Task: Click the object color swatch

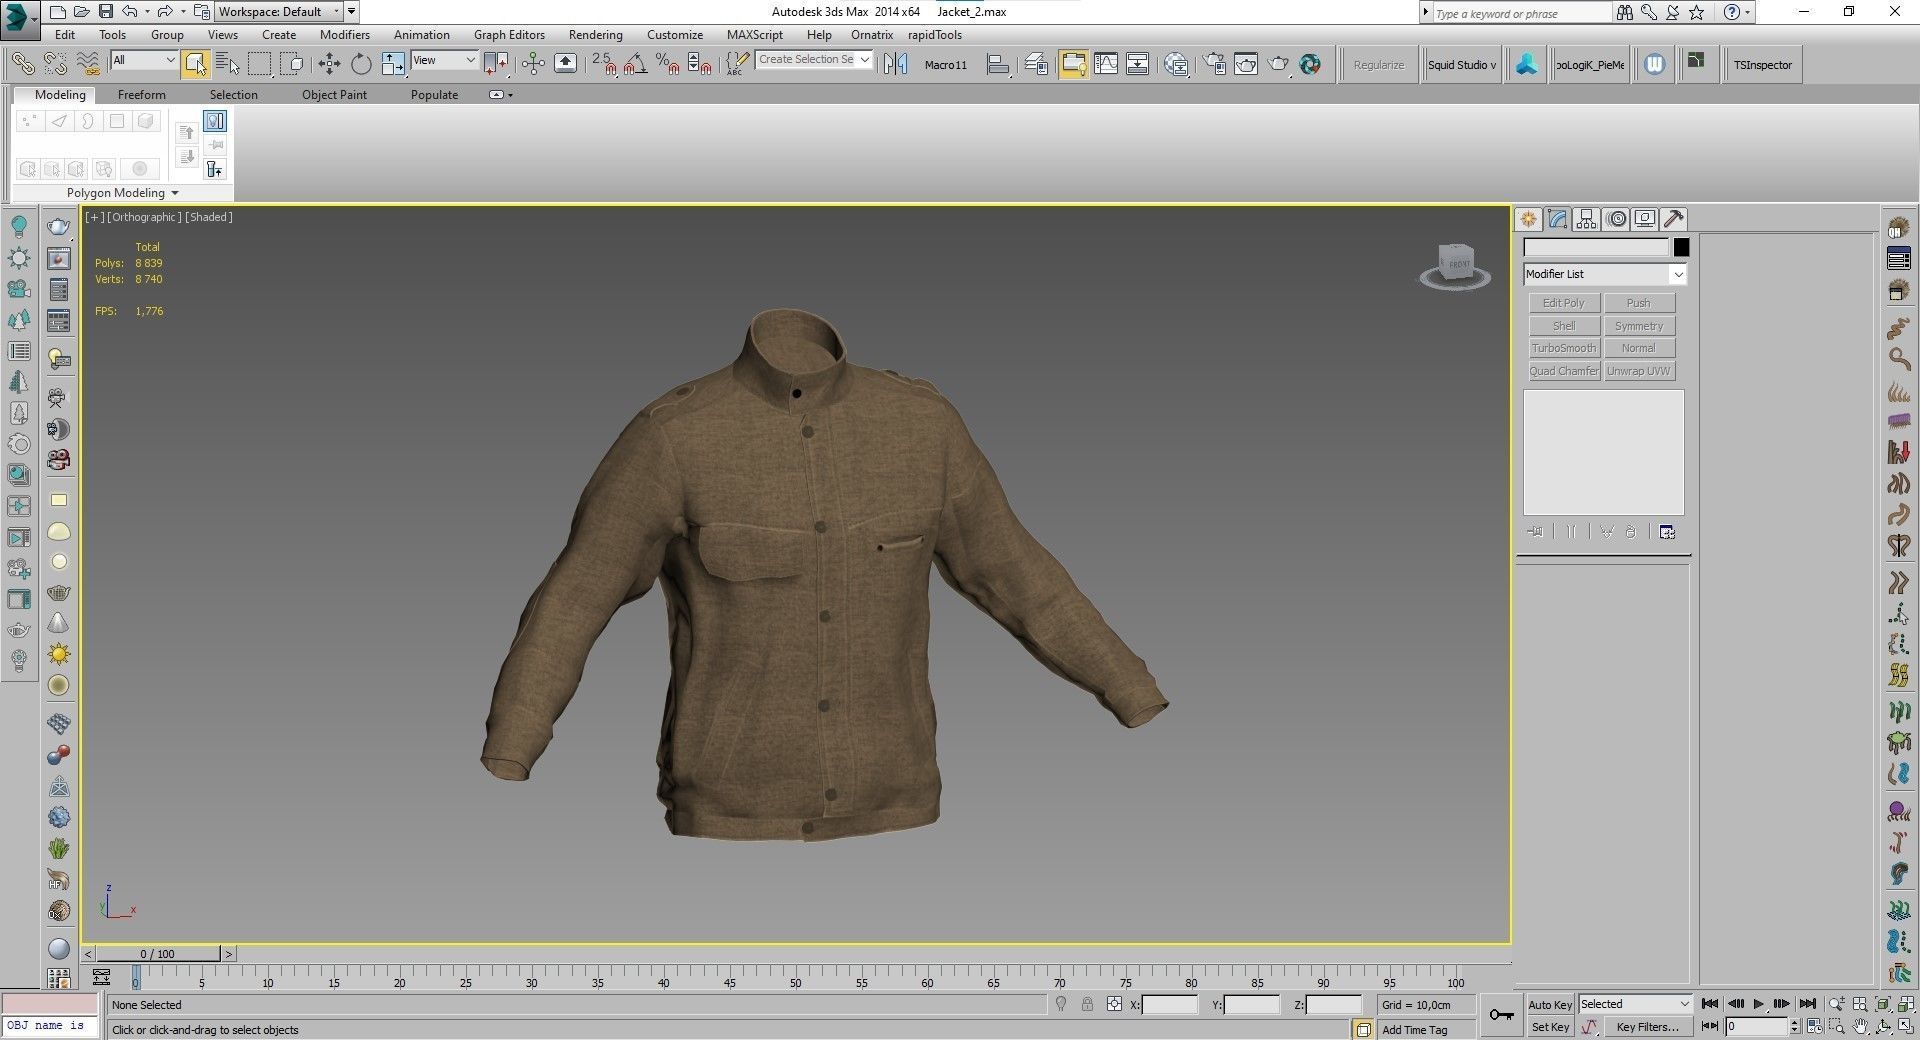Action: pyautogui.click(x=1681, y=247)
